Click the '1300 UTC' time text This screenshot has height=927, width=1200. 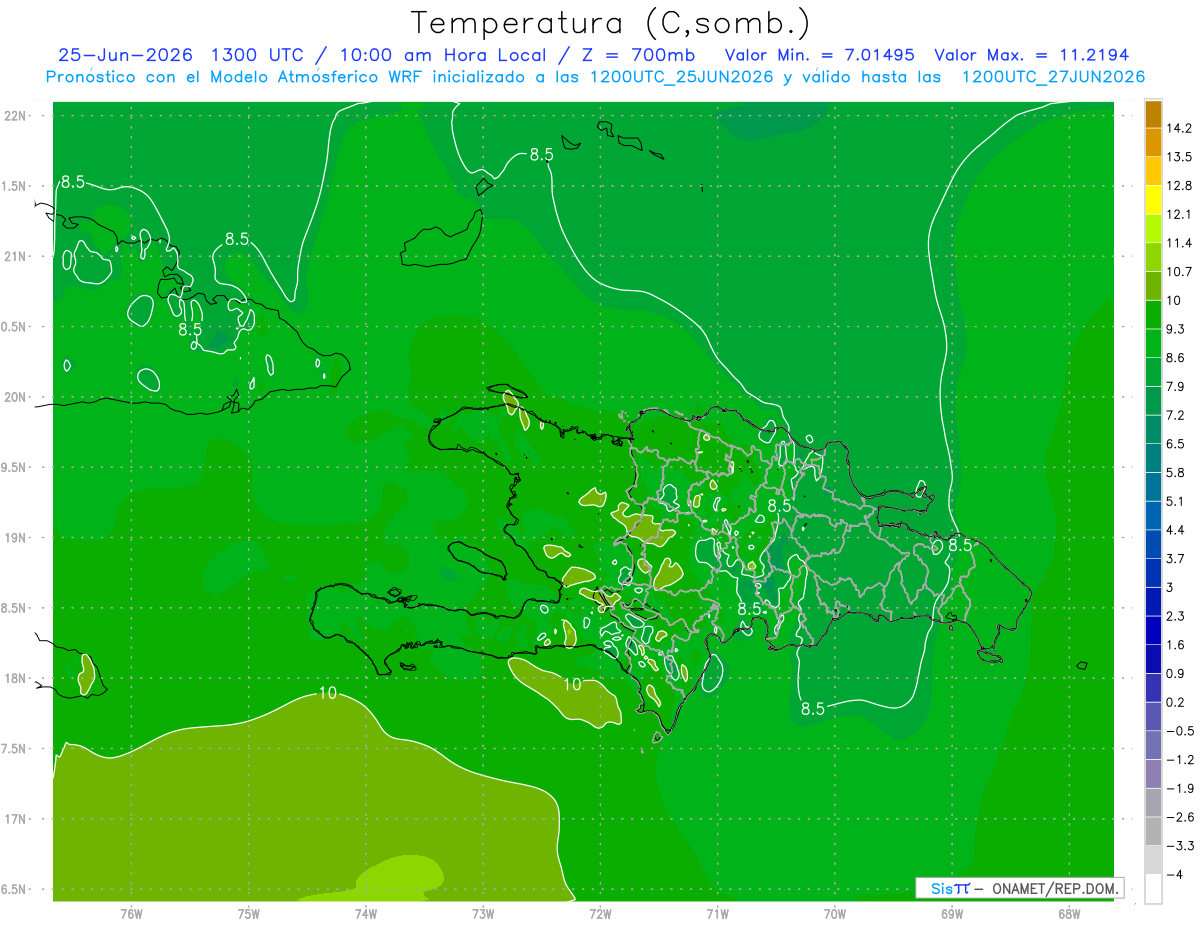pos(259,55)
